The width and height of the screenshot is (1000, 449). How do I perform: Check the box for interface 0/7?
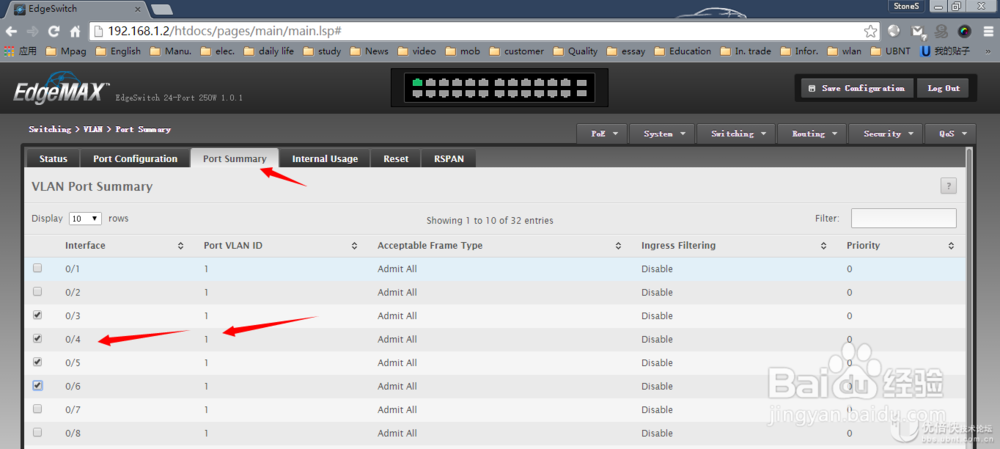38,409
